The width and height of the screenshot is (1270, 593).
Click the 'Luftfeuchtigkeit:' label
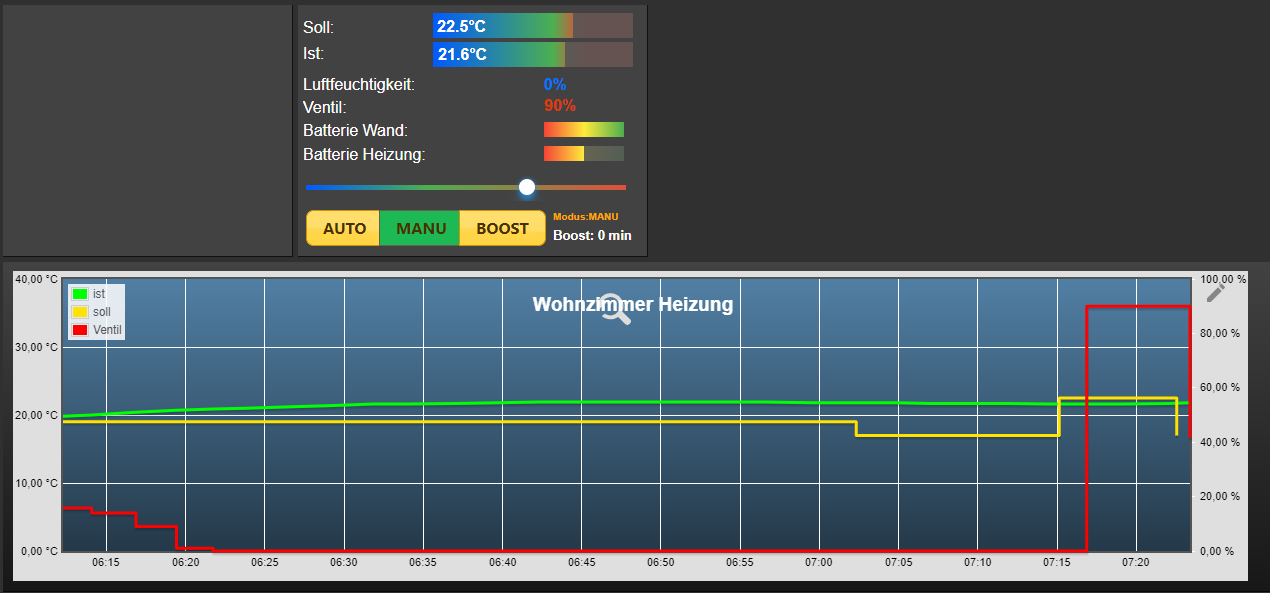(x=359, y=84)
